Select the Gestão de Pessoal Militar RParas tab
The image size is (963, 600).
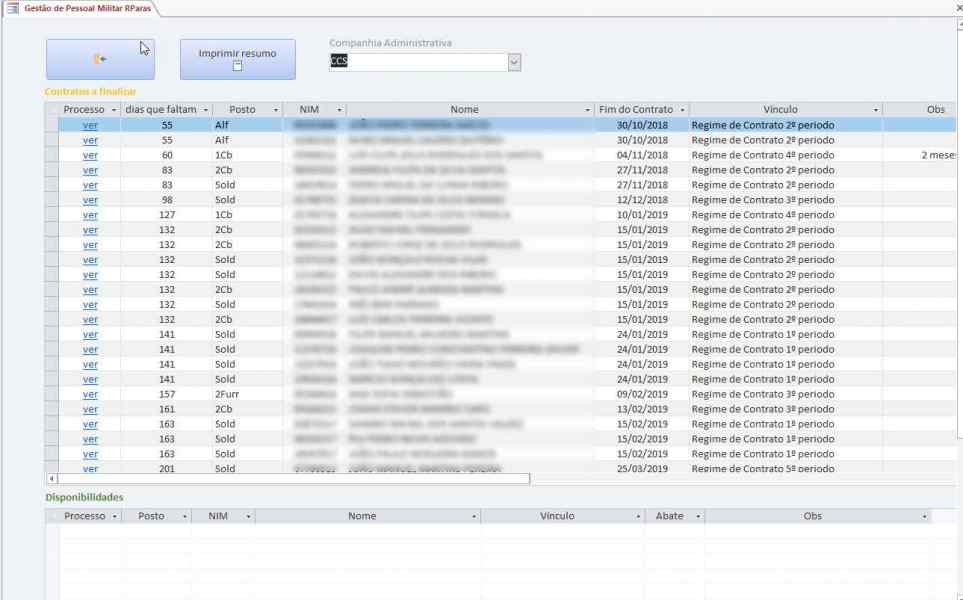[x=82, y=8]
